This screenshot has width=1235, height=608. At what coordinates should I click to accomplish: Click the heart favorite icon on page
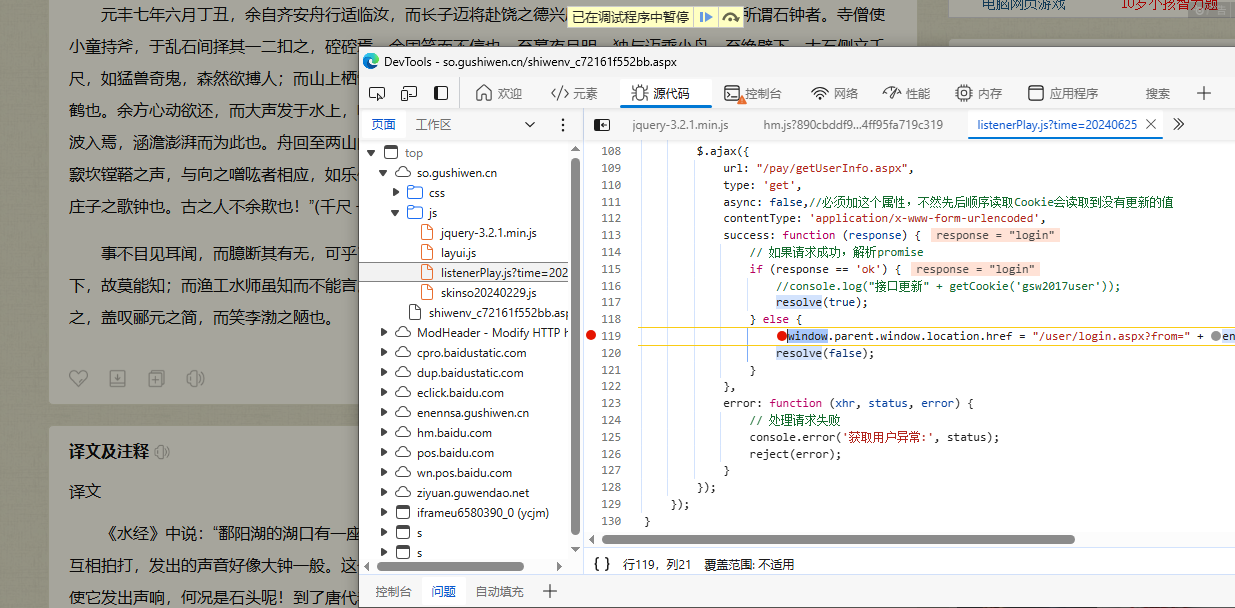(78, 378)
